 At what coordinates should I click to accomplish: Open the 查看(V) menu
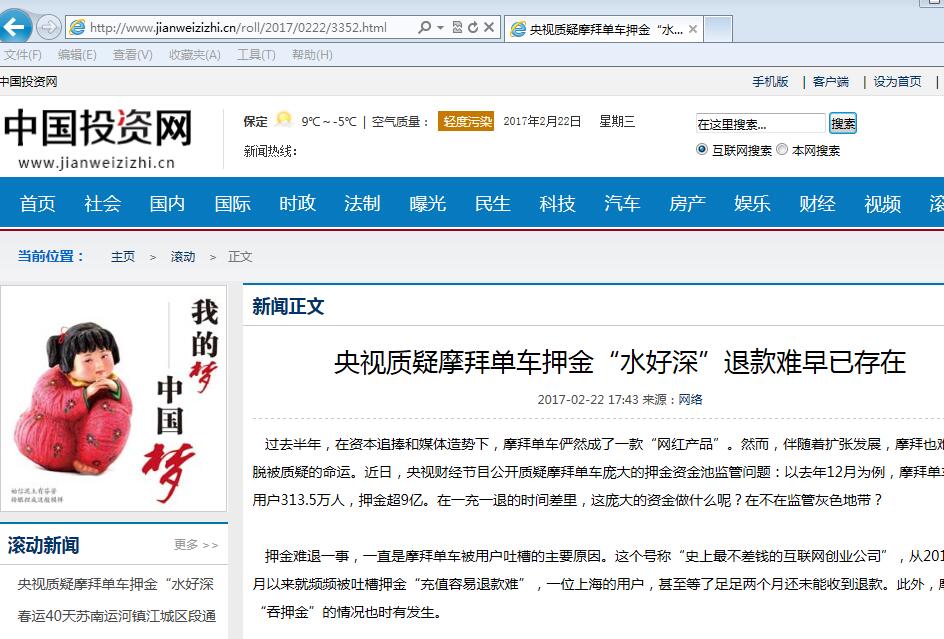132,55
